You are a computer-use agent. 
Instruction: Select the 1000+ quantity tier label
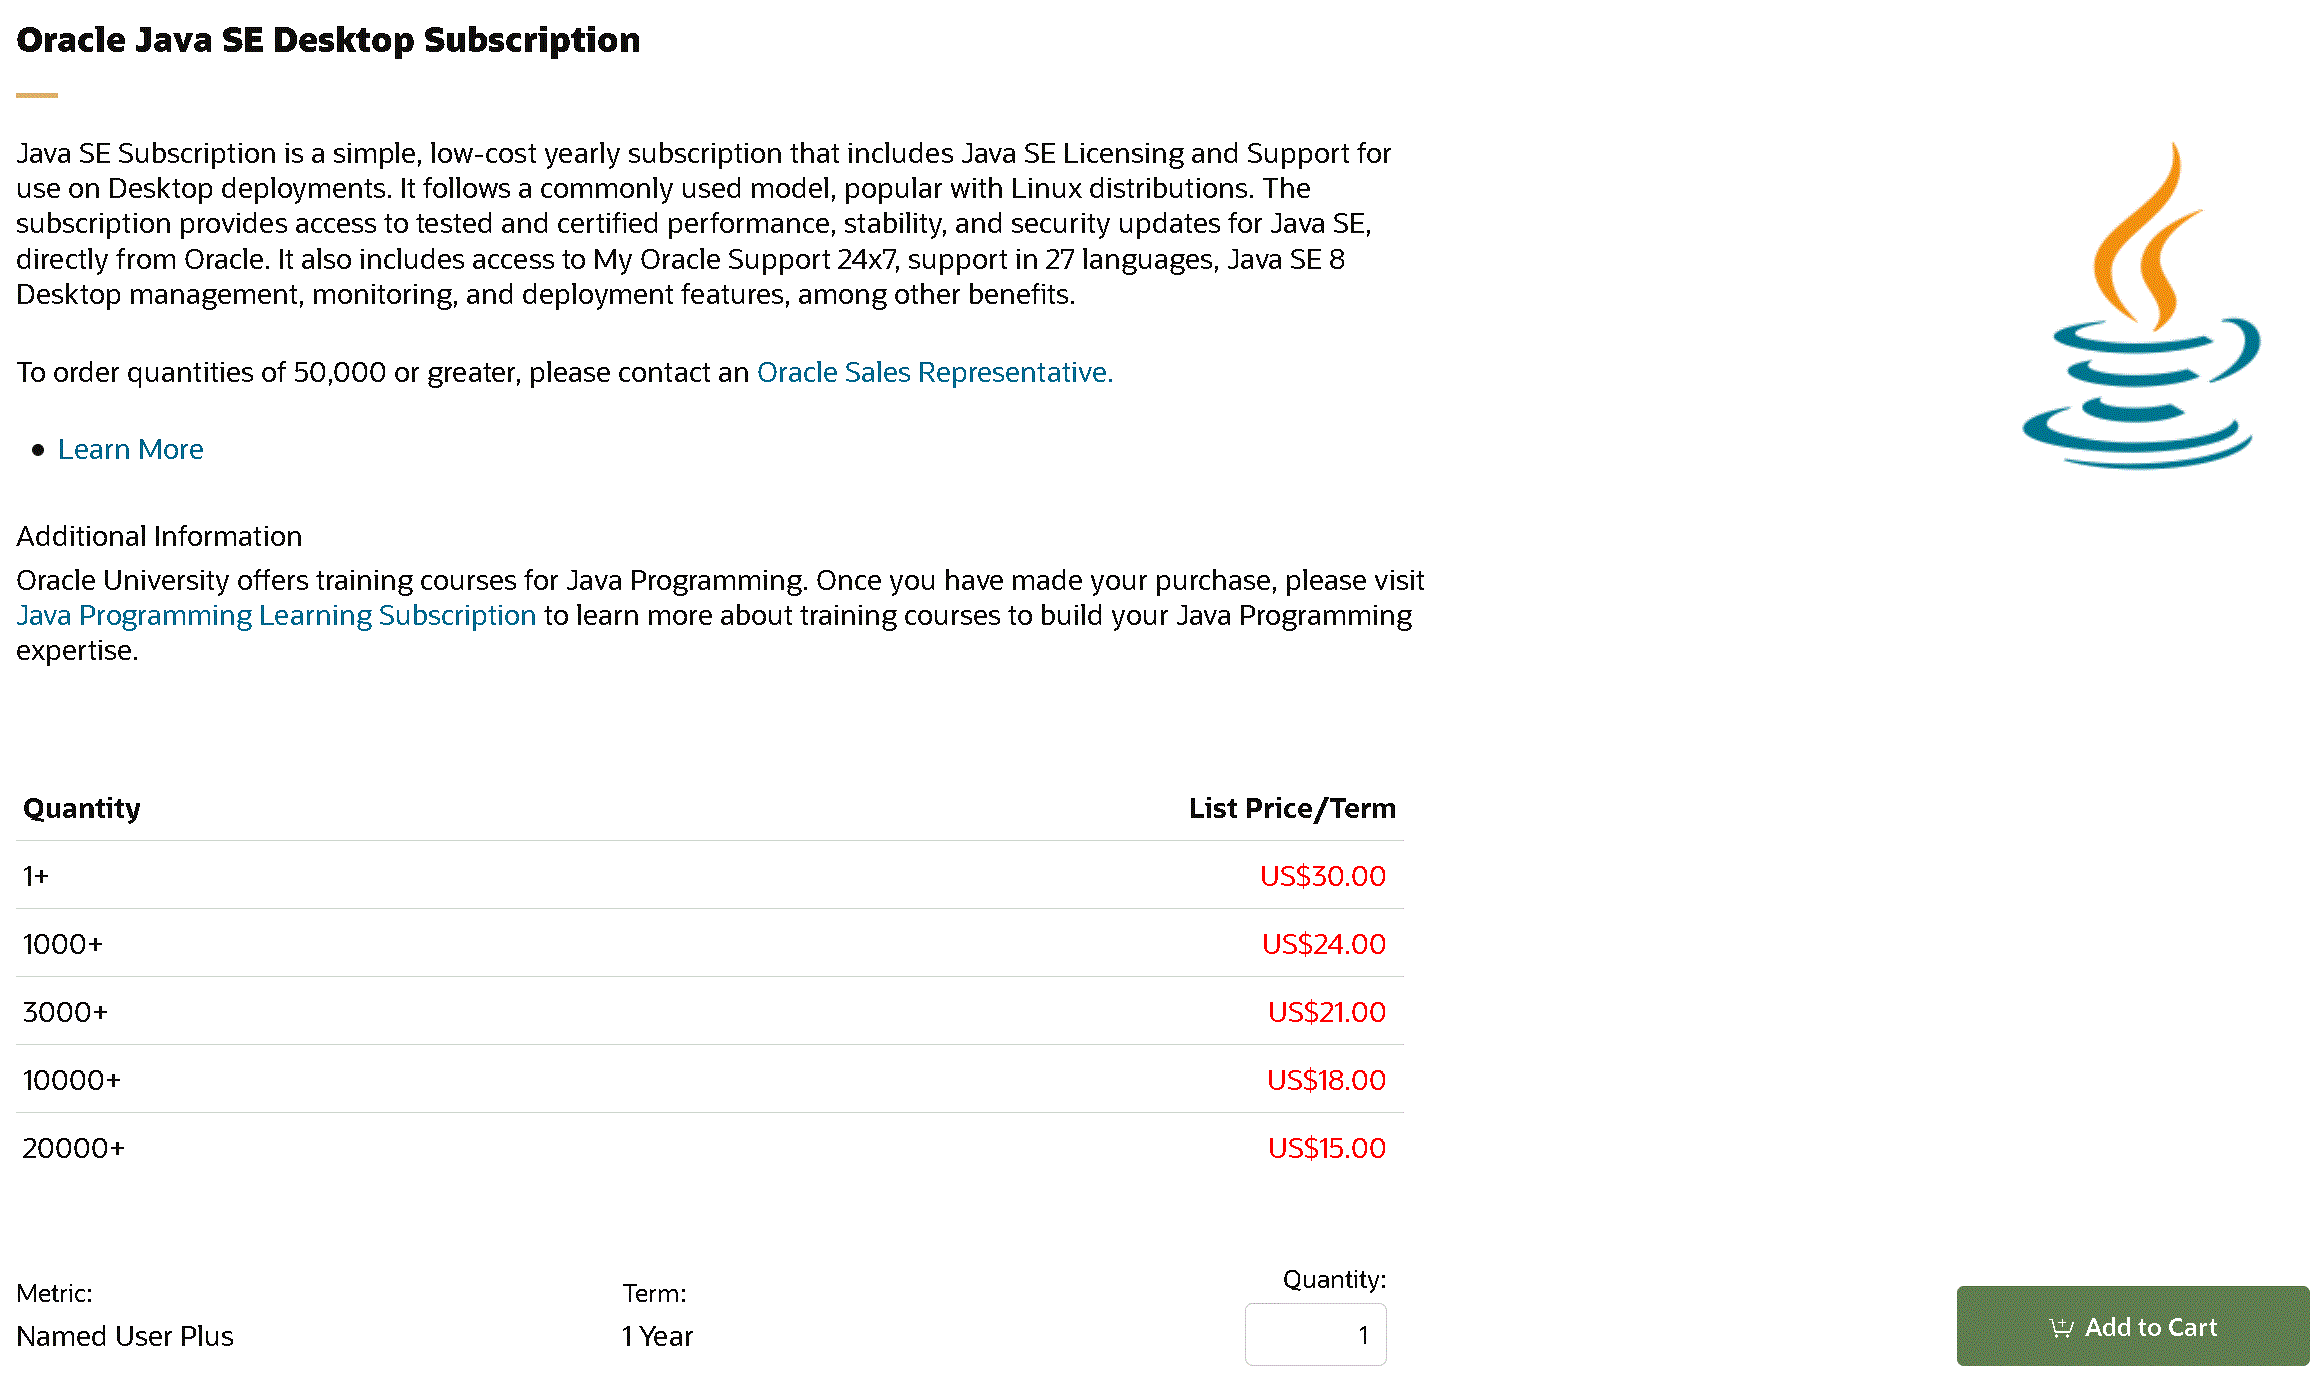click(x=62, y=944)
